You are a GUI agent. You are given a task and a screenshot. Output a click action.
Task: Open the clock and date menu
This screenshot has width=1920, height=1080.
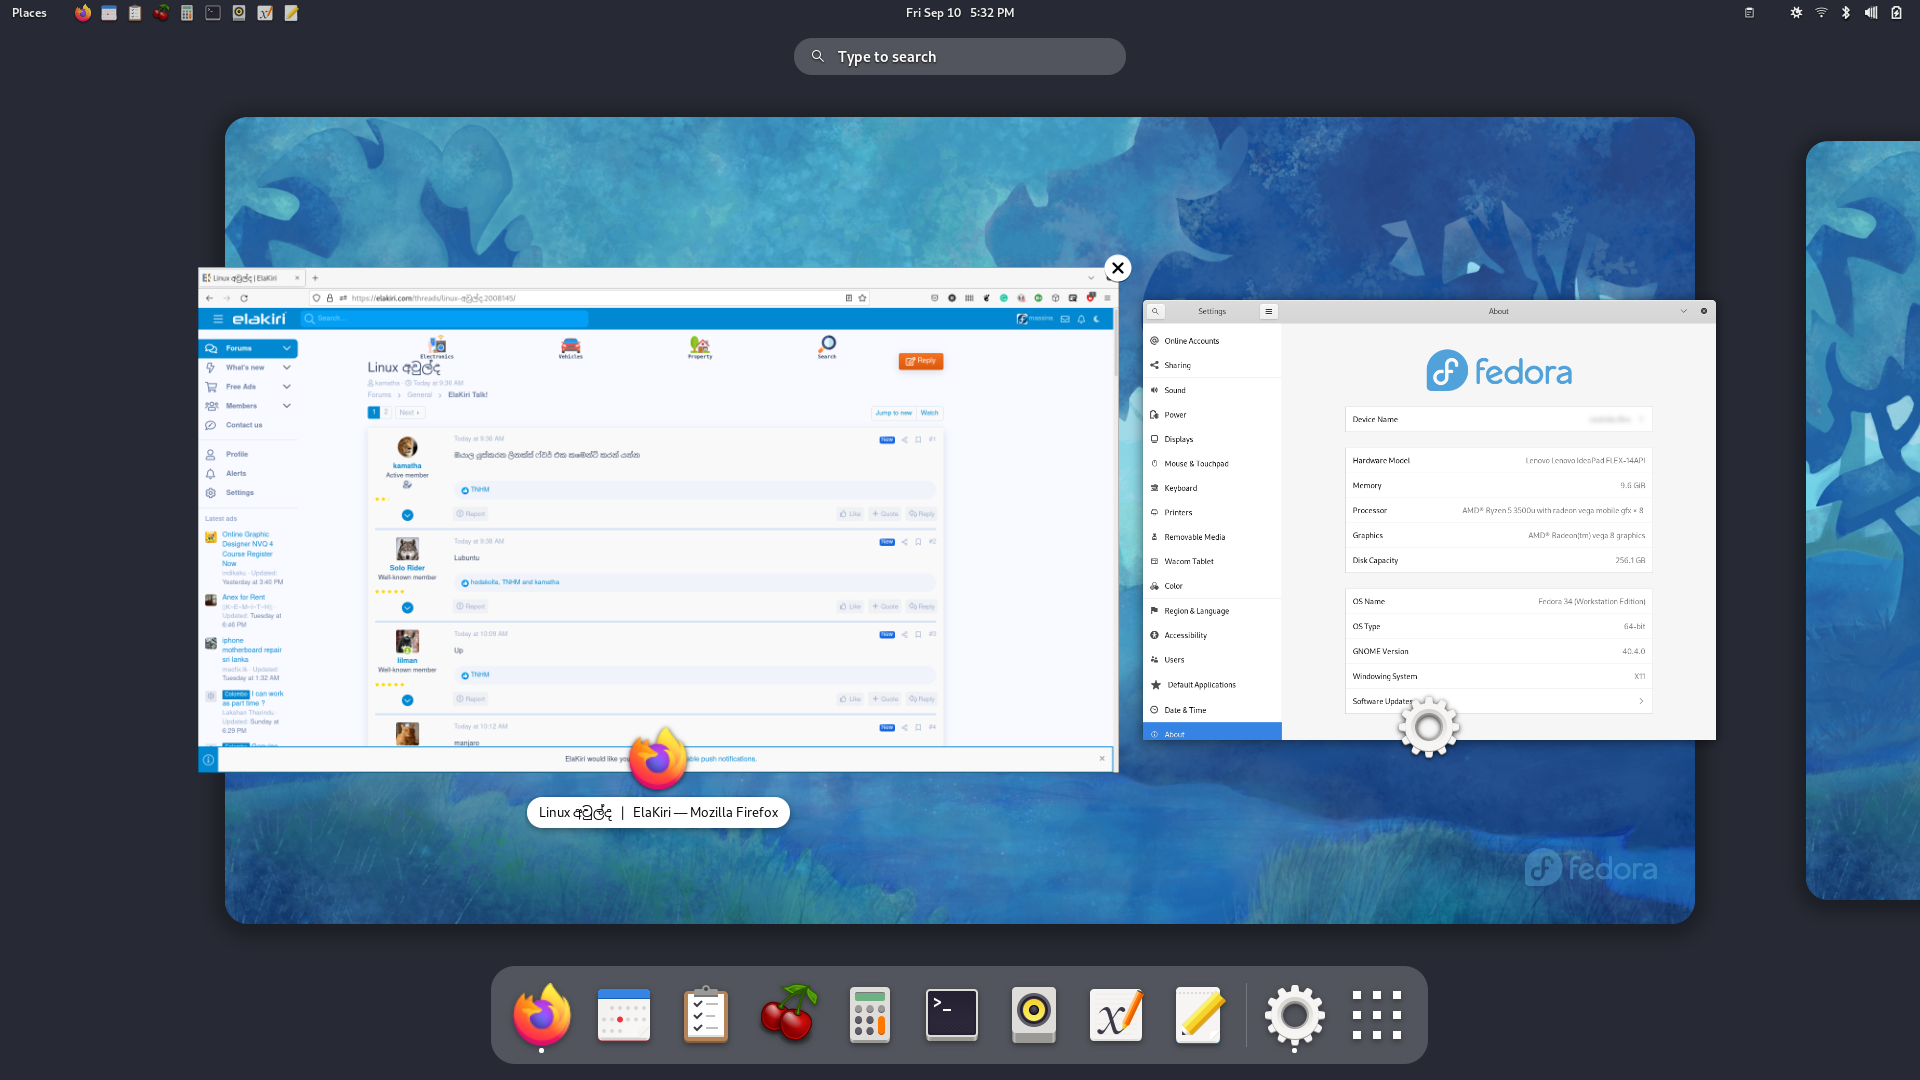pyautogui.click(x=960, y=13)
